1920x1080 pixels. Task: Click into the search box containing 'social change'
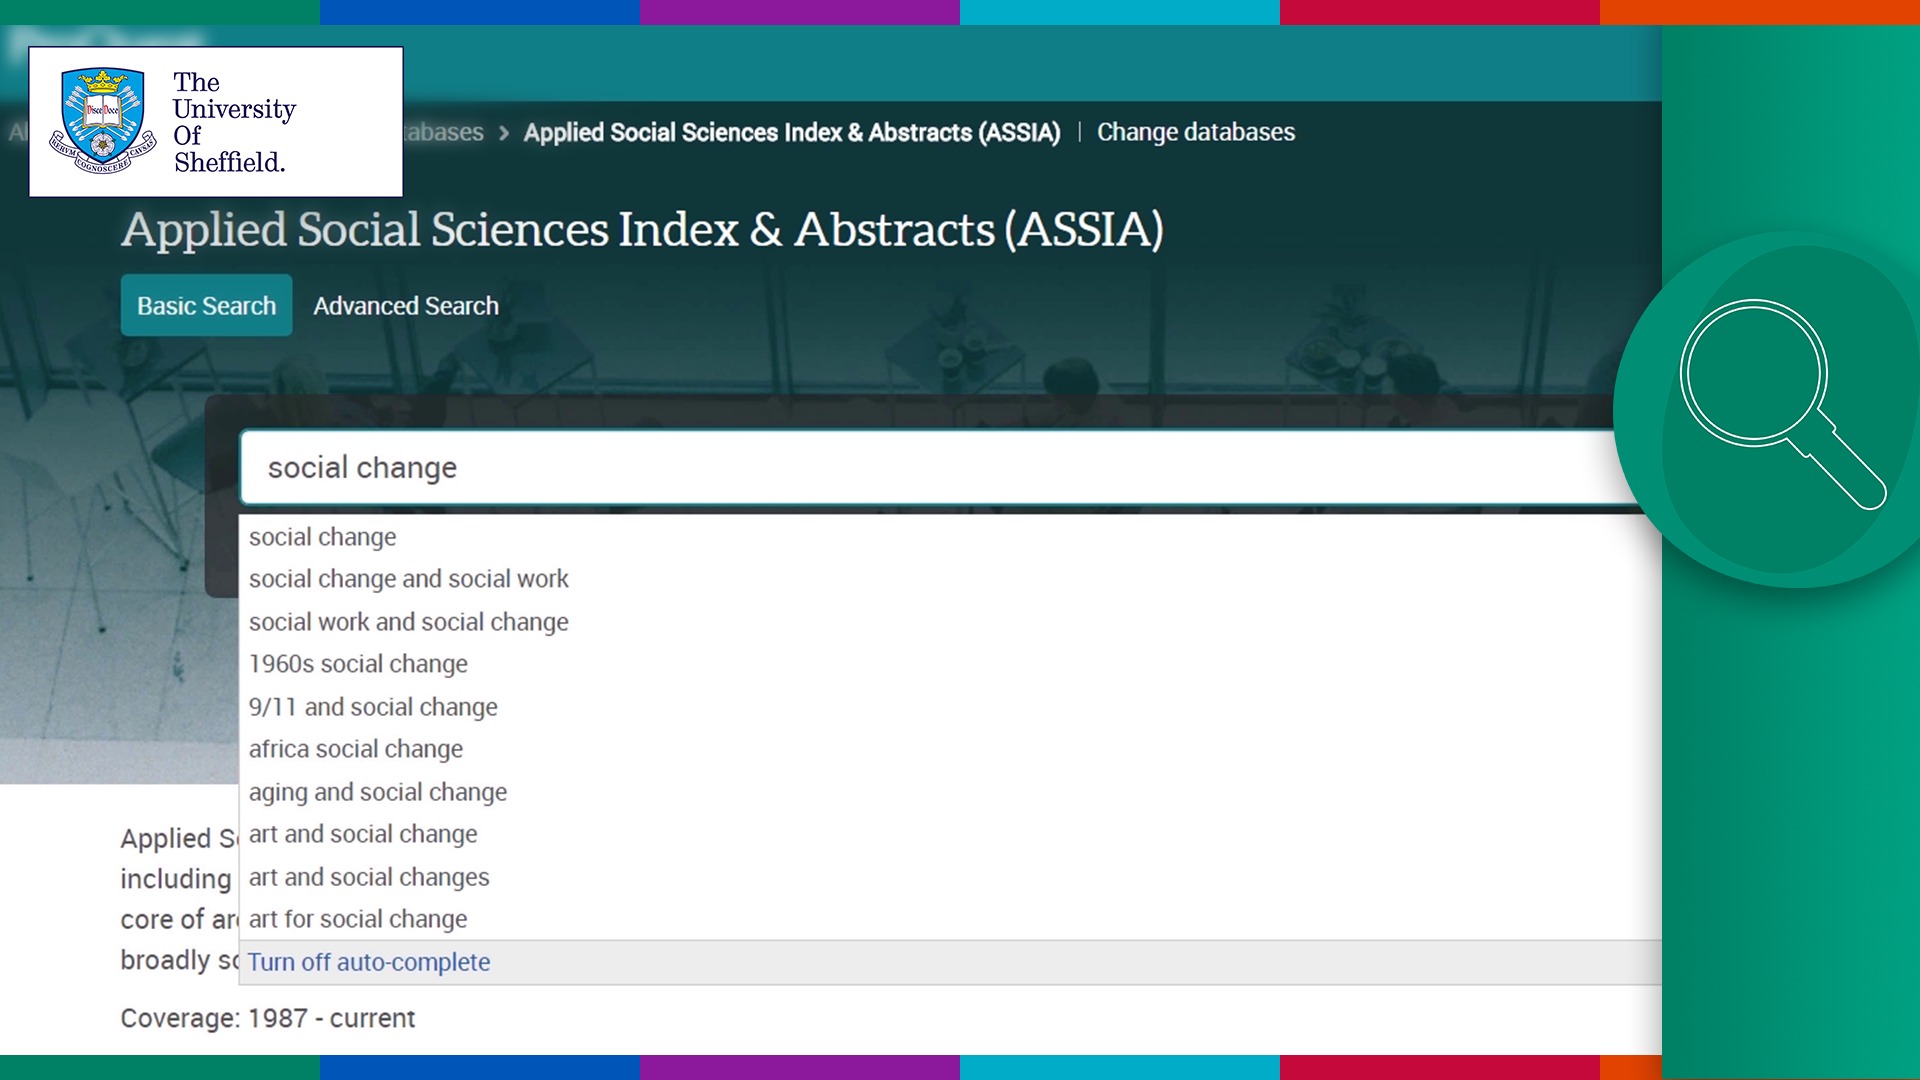pyautogui.click(x=950, y=467)
